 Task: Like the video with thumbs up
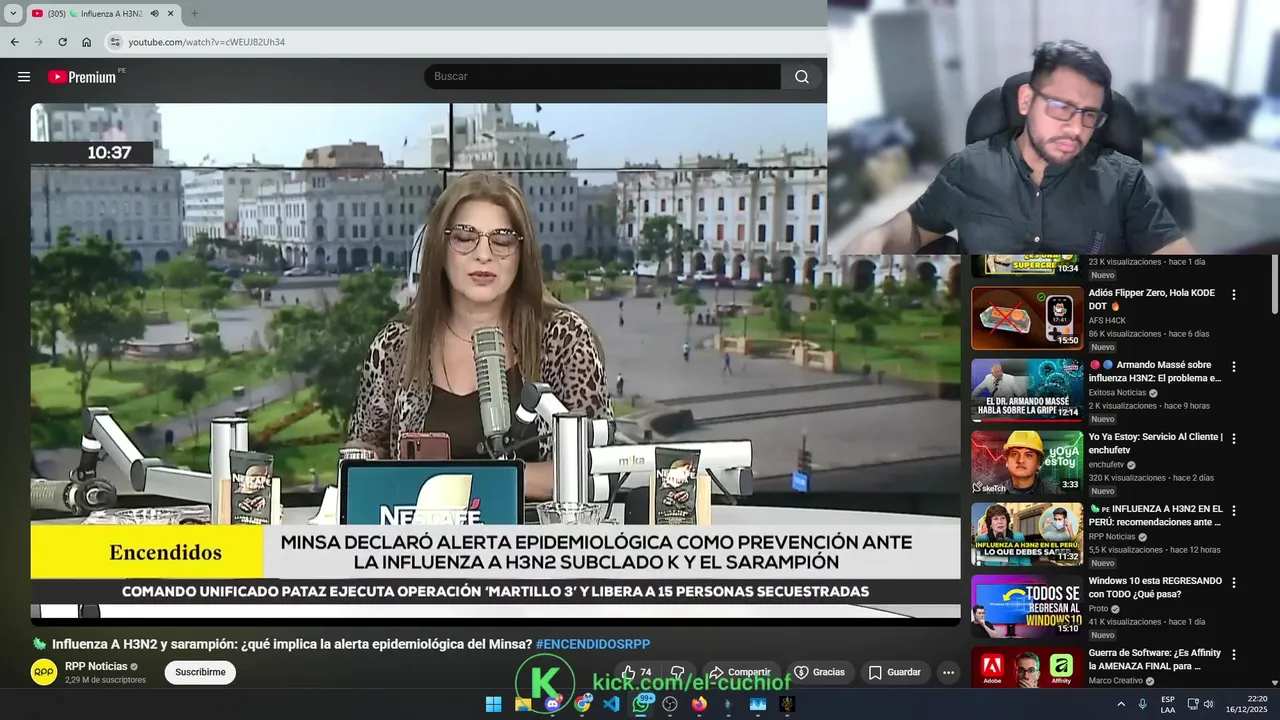pyautogui.click(x=636, y=672)
